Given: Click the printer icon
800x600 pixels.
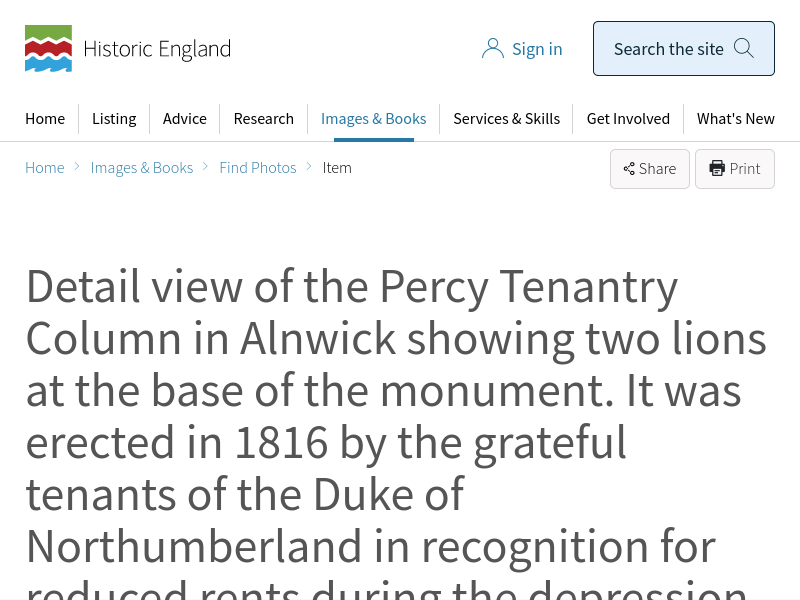Looking at the screenshot, I should tap(717, 169).
